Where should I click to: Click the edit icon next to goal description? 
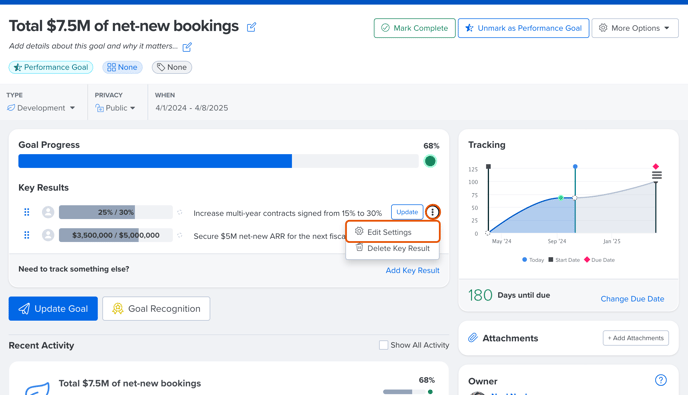(x=187, y=47)
